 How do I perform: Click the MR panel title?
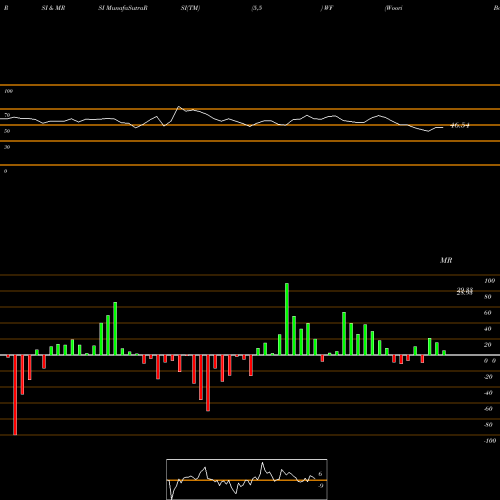point(446,260)
